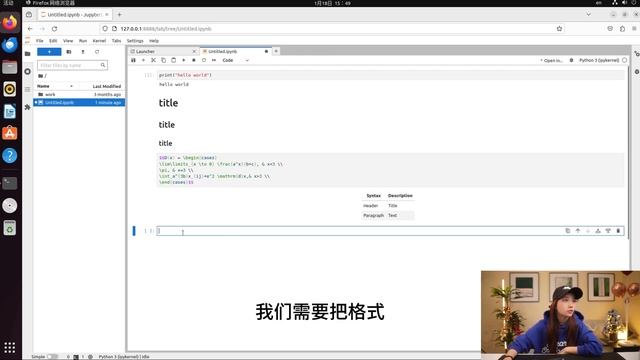
Task: Click the Firefox address bar URL
Action: click(166, 29)
